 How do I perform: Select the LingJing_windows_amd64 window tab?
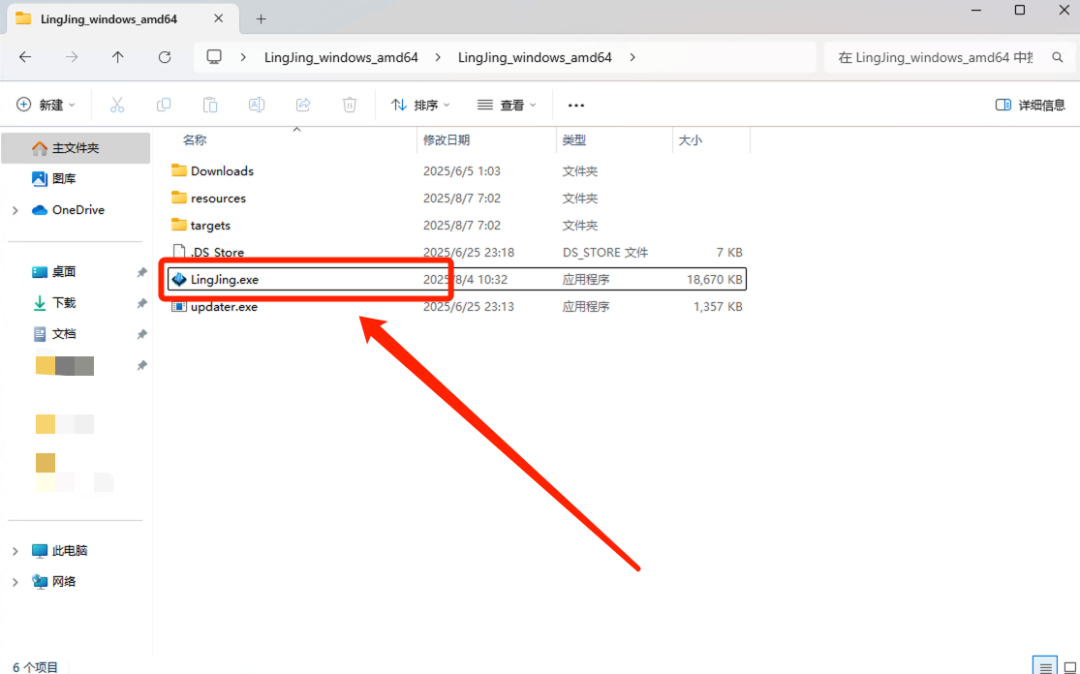123,19
